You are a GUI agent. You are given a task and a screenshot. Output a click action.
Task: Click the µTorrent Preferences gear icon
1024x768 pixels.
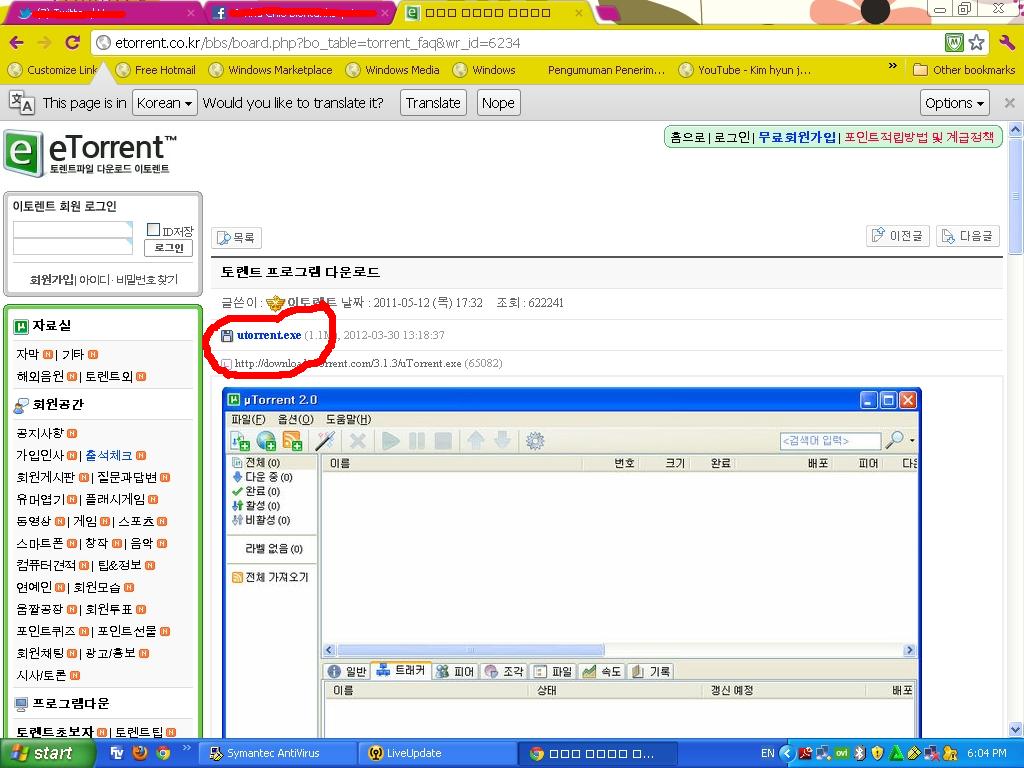[x=535, y=441]
